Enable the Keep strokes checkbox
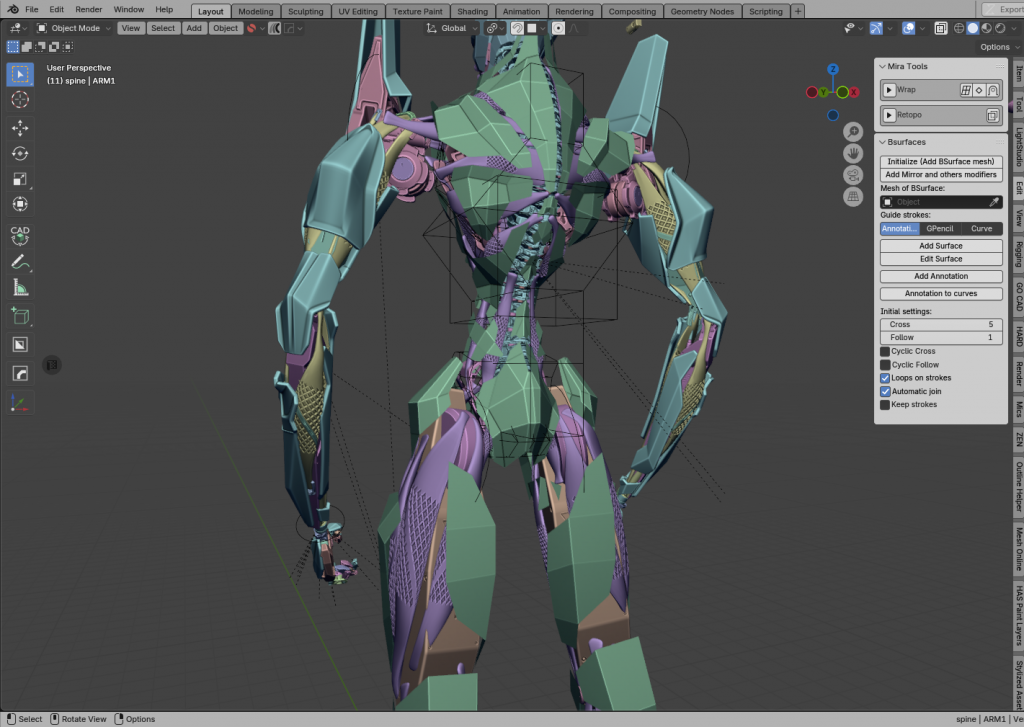The width and height of the screenshot is (1024, 727). pos(885,405)
